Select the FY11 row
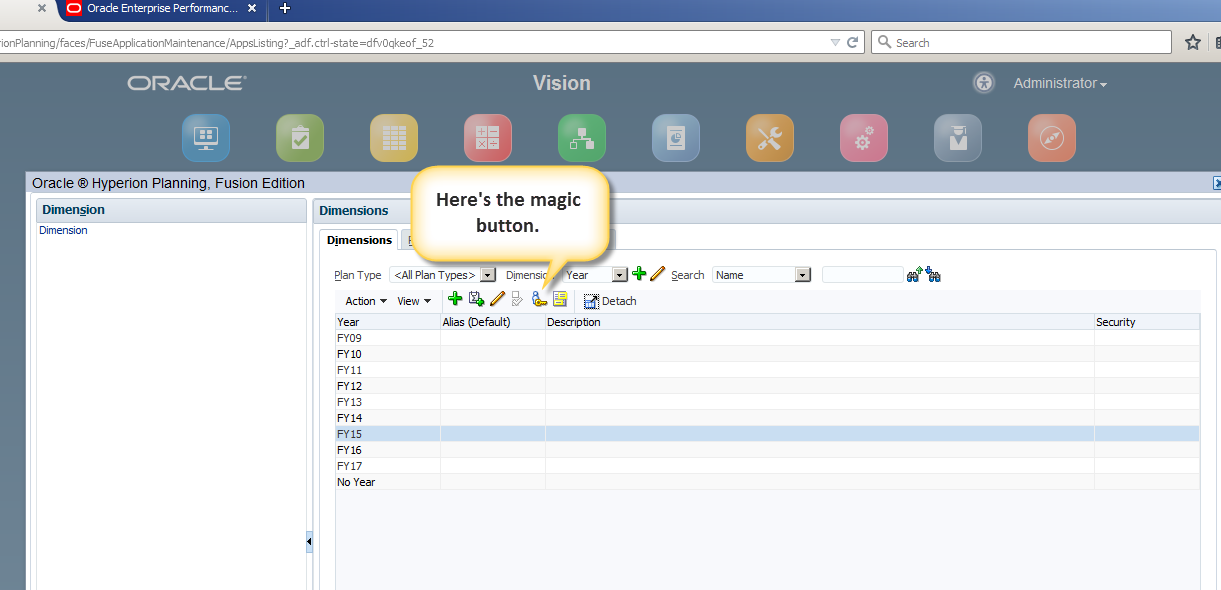This screenshot has height=590, width=1221. (x=767, y=370)
